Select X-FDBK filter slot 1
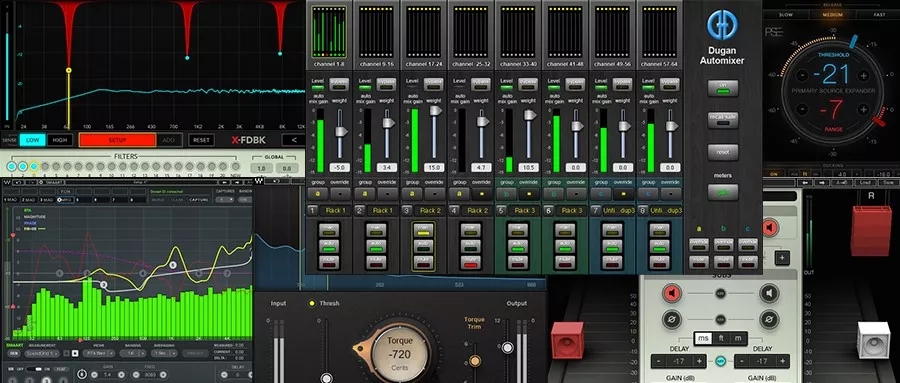Viewport: 900px width, 383px height. coord(11,167)
